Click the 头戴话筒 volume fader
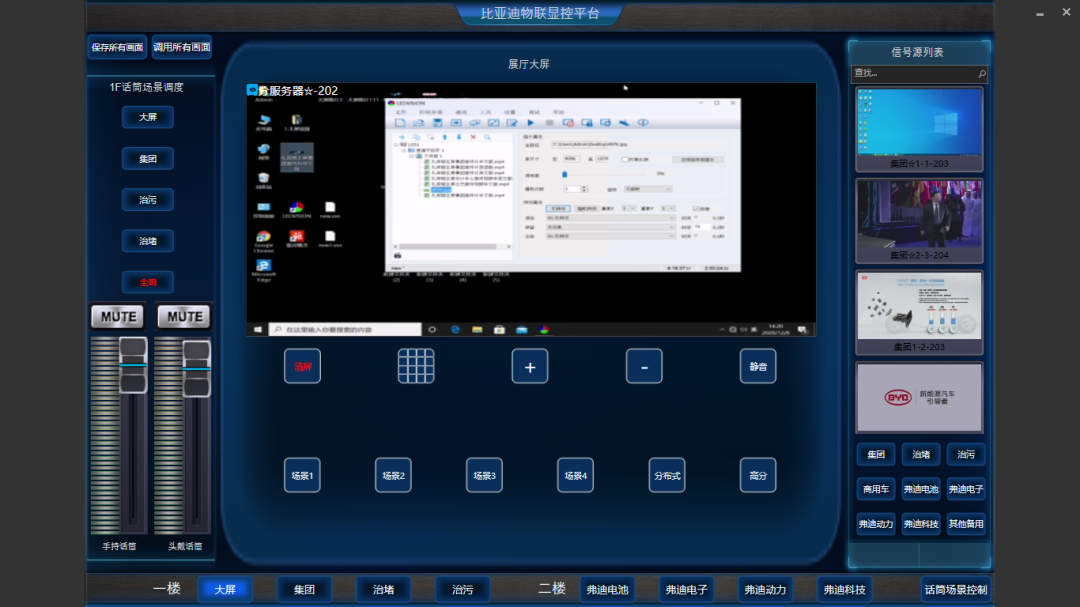This screenshot has width=1080, height=607. (196, 369)
